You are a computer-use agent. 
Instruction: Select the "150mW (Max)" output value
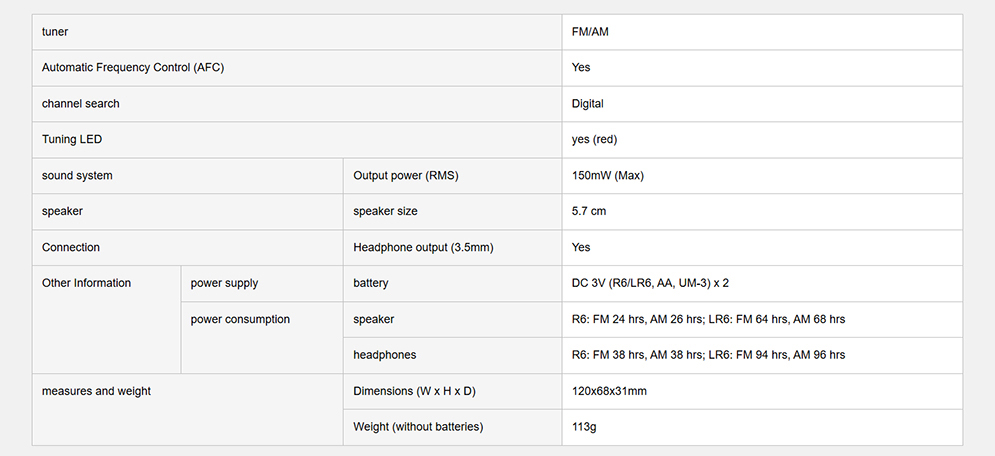coord(608,176)
